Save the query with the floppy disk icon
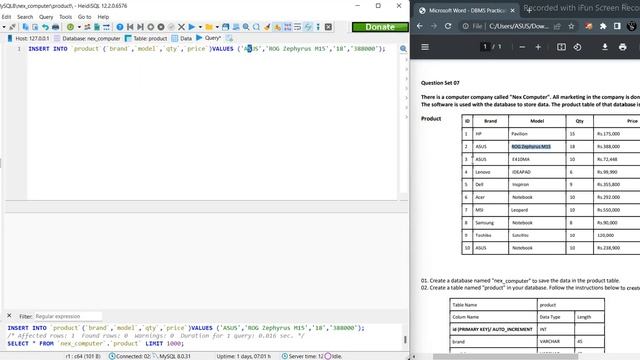The height and width of the screenshot is (360, 640). tap(226, 27)
